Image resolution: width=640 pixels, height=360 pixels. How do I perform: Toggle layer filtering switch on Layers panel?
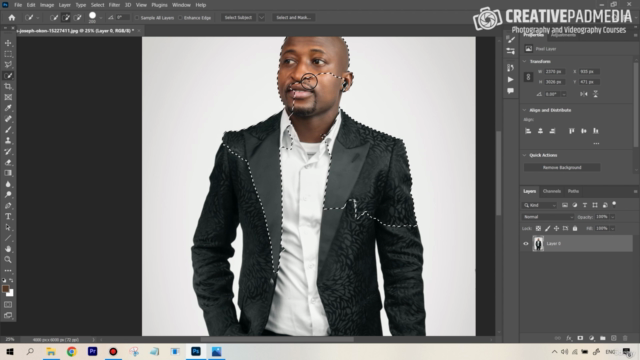click(x=614, y=204)
